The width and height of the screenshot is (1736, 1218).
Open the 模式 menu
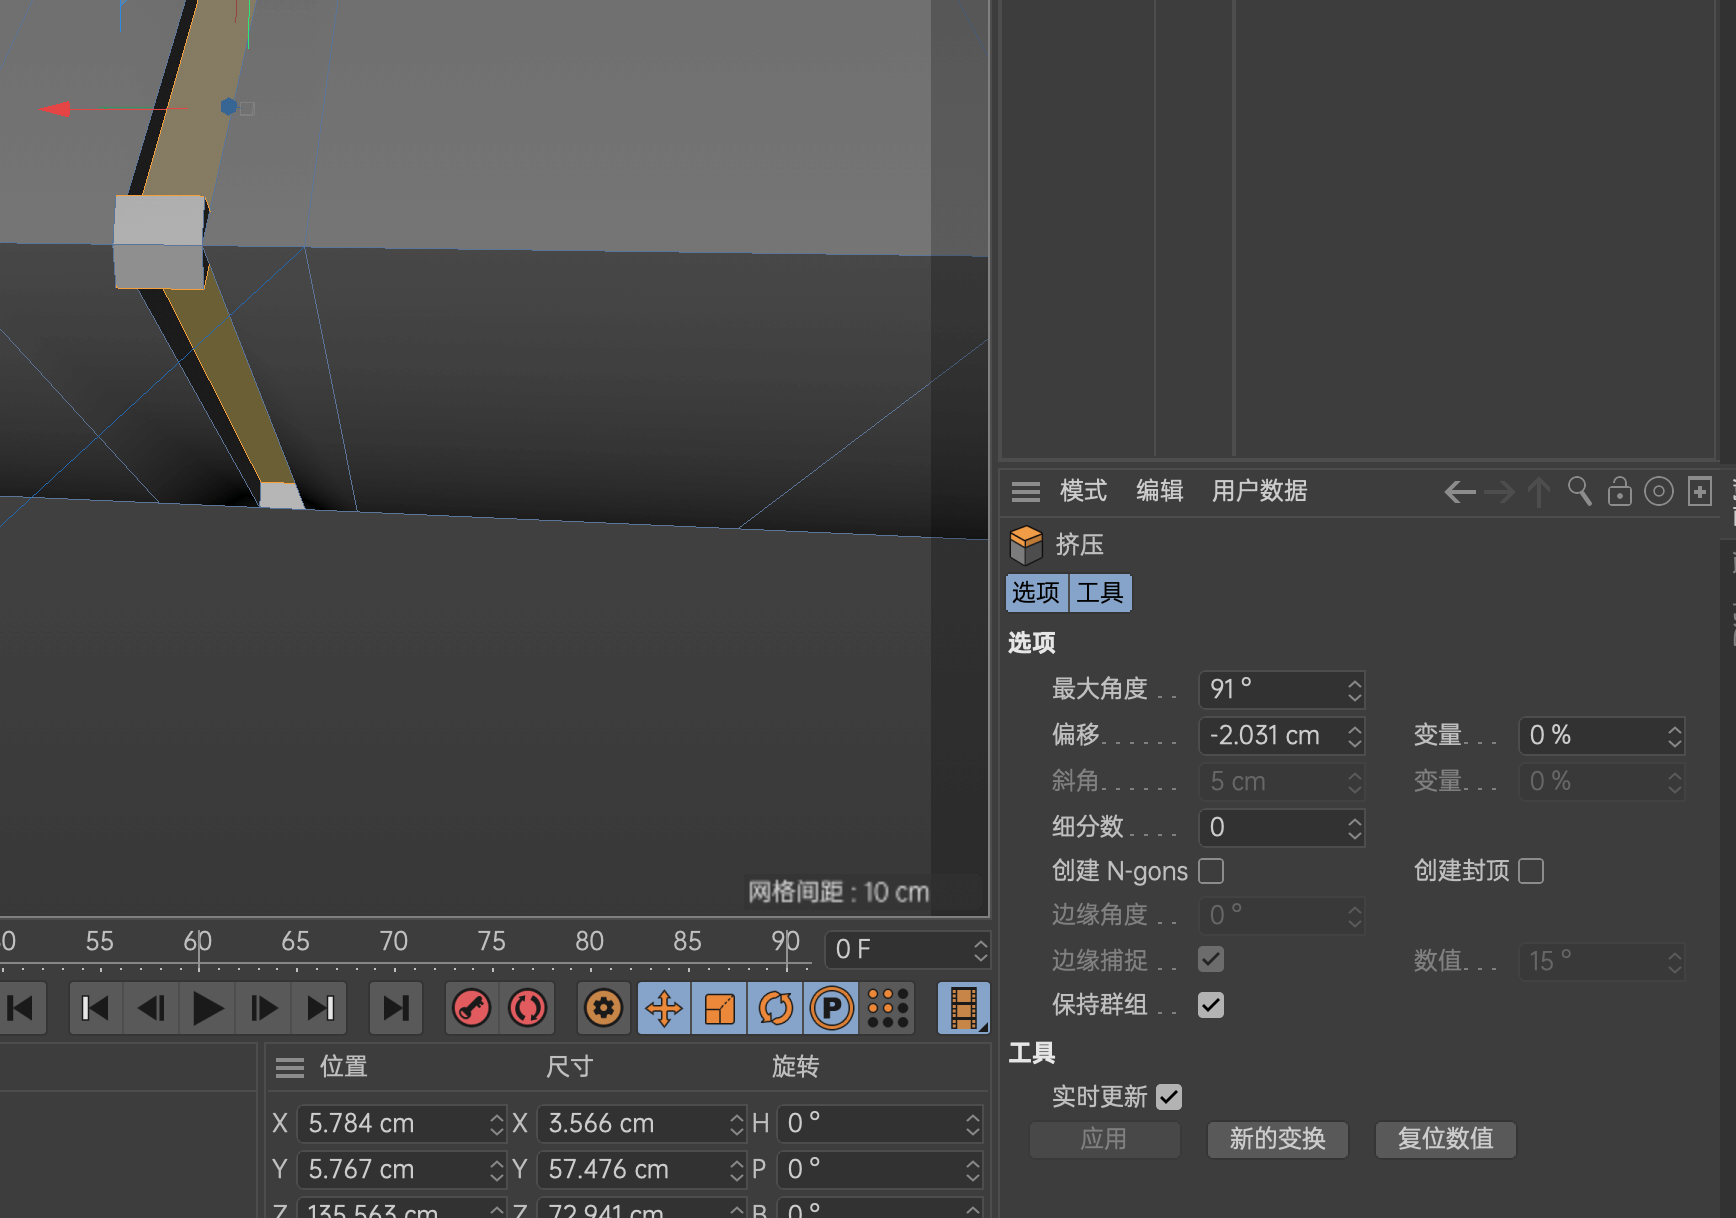point(1083,491)
